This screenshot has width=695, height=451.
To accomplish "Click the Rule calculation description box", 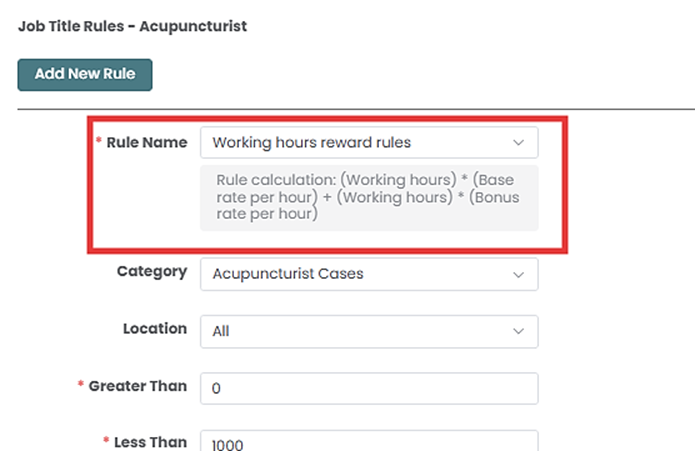I will tap(368, 197).
